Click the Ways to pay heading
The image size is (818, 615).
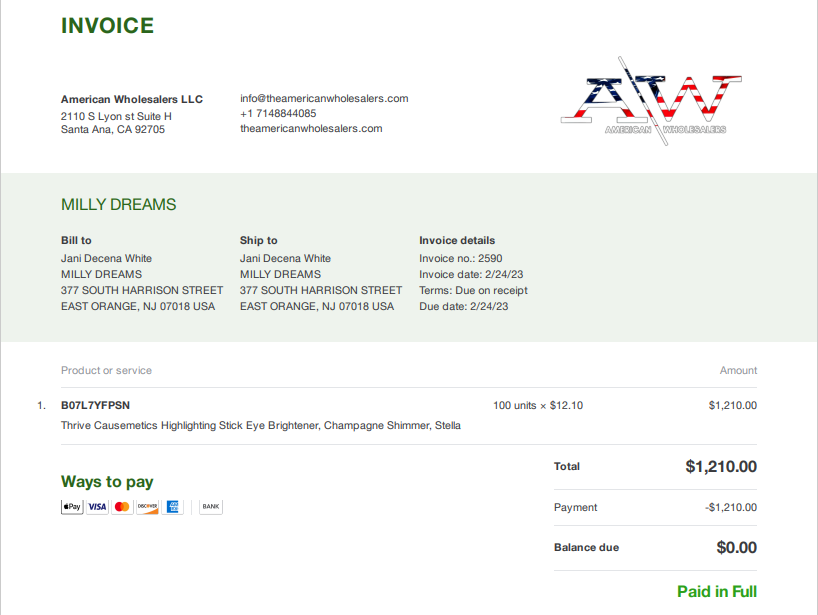[107, 481]
